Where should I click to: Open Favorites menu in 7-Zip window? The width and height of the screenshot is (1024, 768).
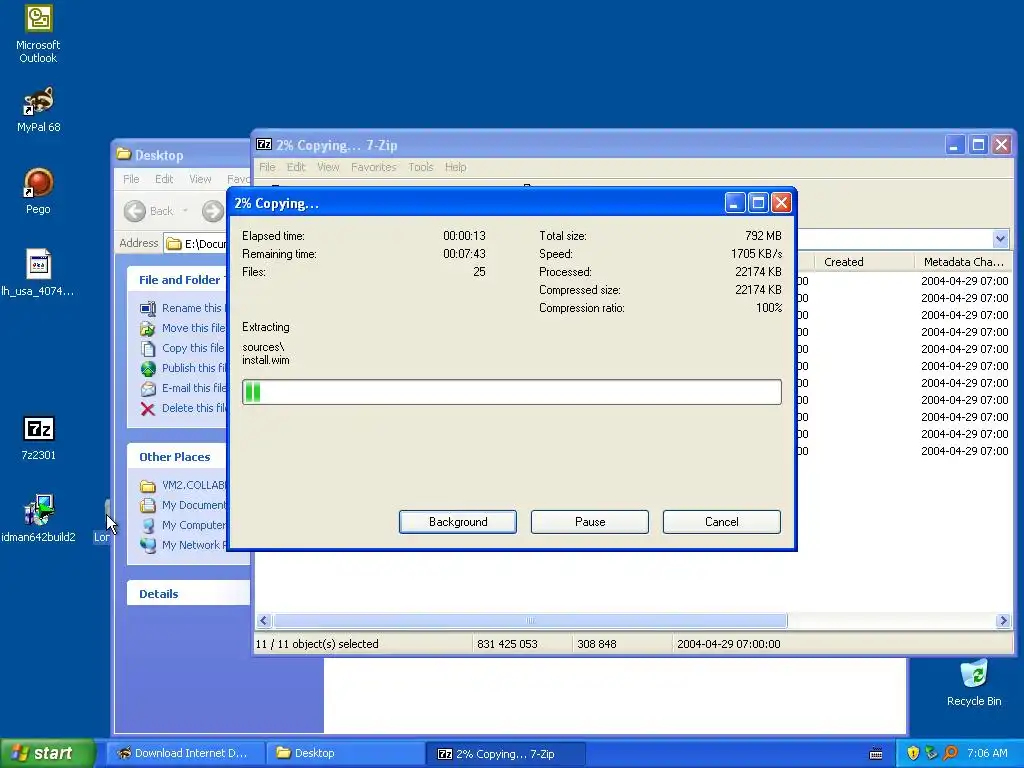coord(374,167)
